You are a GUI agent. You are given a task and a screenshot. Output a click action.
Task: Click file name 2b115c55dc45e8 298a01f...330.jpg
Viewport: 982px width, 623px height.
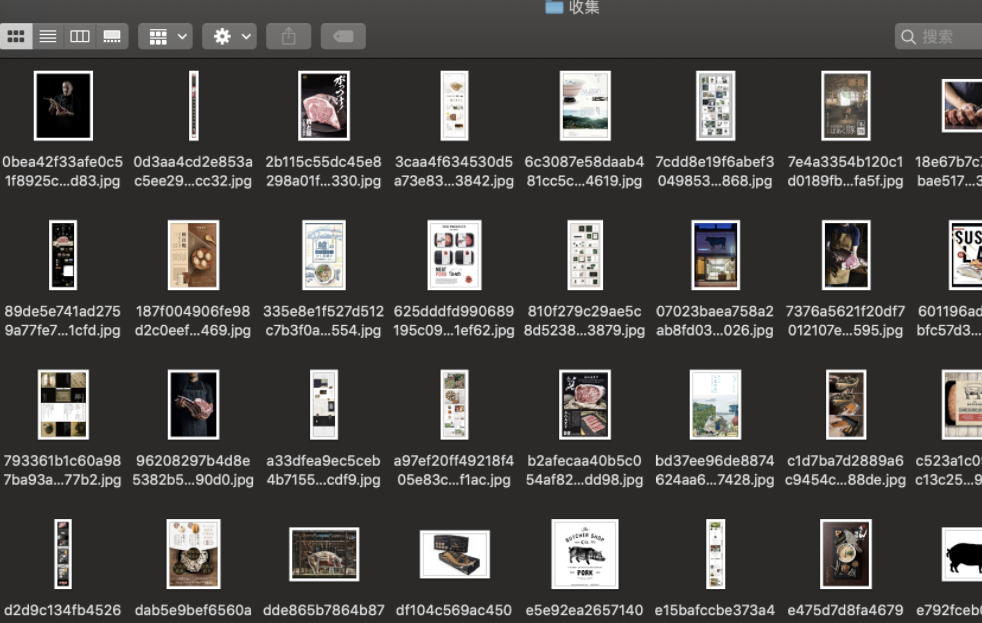[x=324, y=172]
